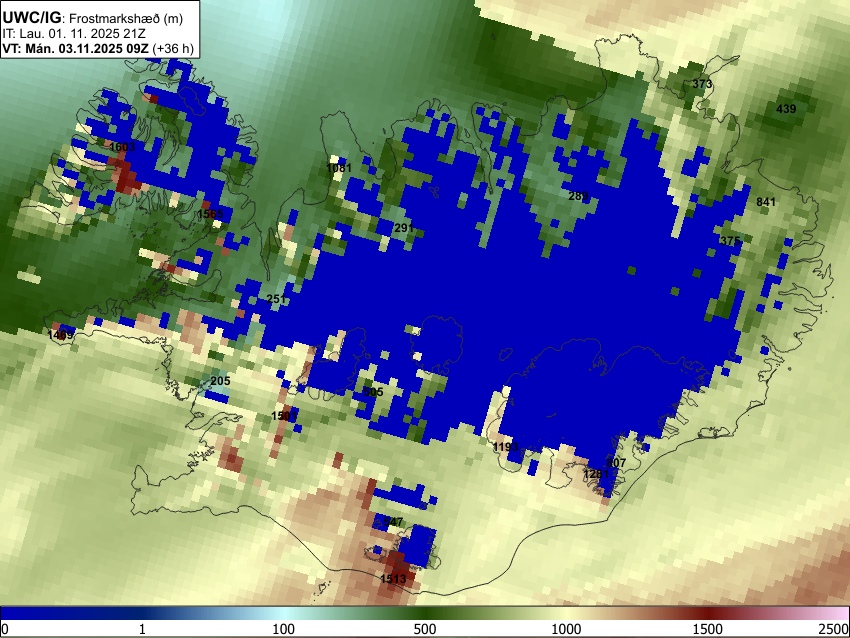Click the 1193 value label
Screen dimensions: 850x638
[506, 447]
